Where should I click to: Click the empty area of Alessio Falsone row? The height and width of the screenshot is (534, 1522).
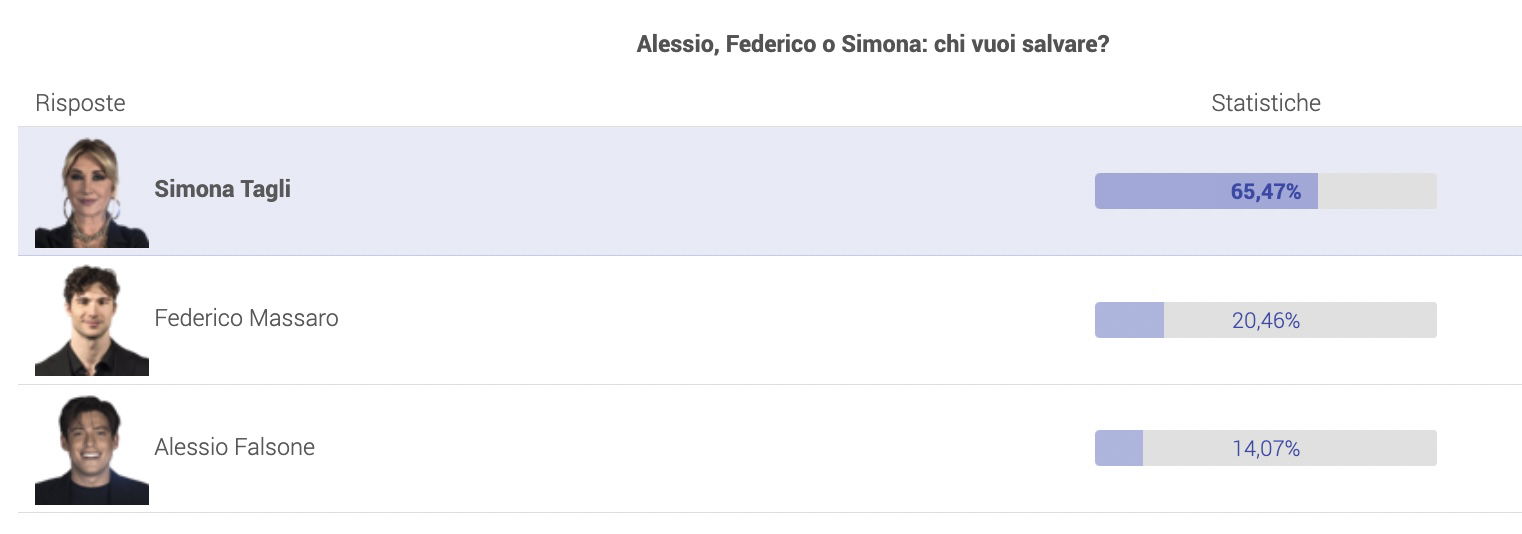pos(700,449)
